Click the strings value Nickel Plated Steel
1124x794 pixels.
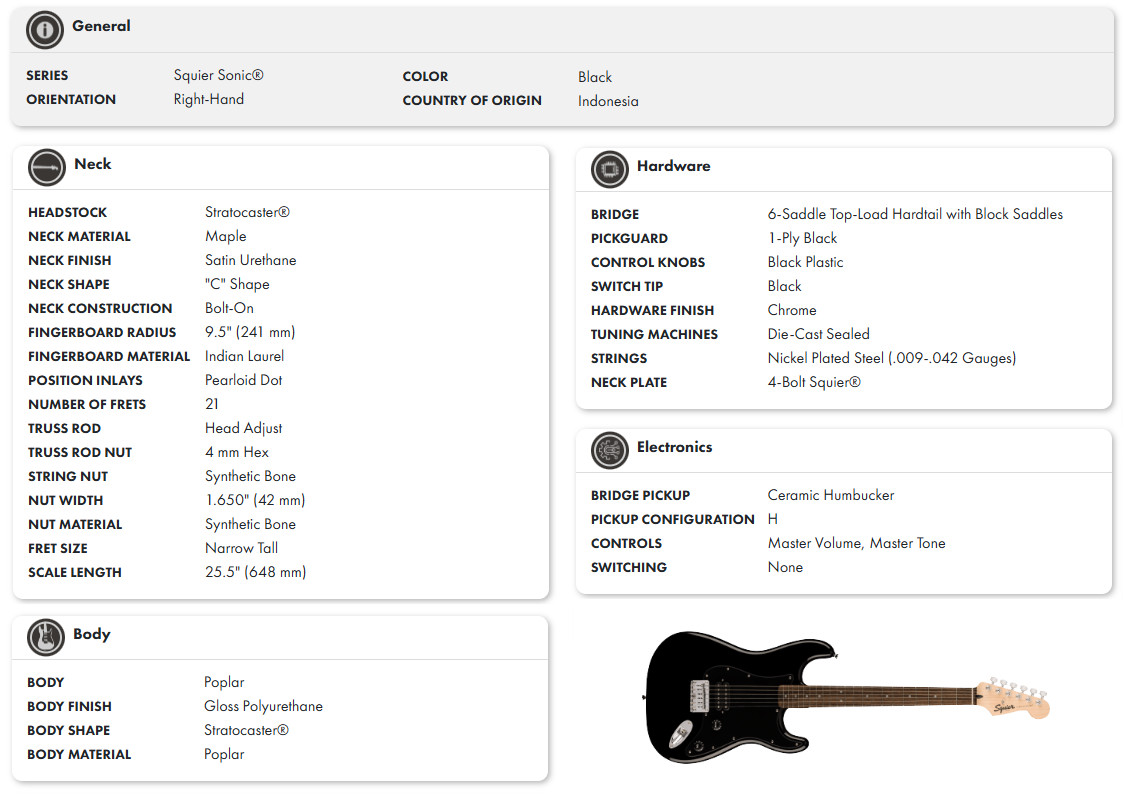pyautogui.click(x=892, y=358)
